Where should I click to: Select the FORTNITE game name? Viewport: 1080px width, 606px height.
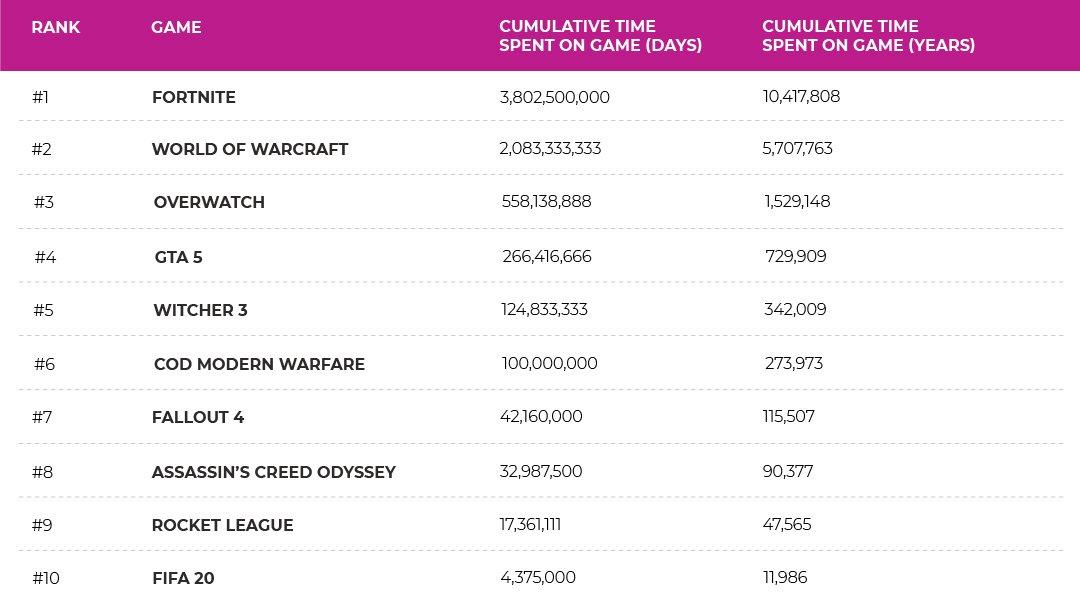coord(194,97)
